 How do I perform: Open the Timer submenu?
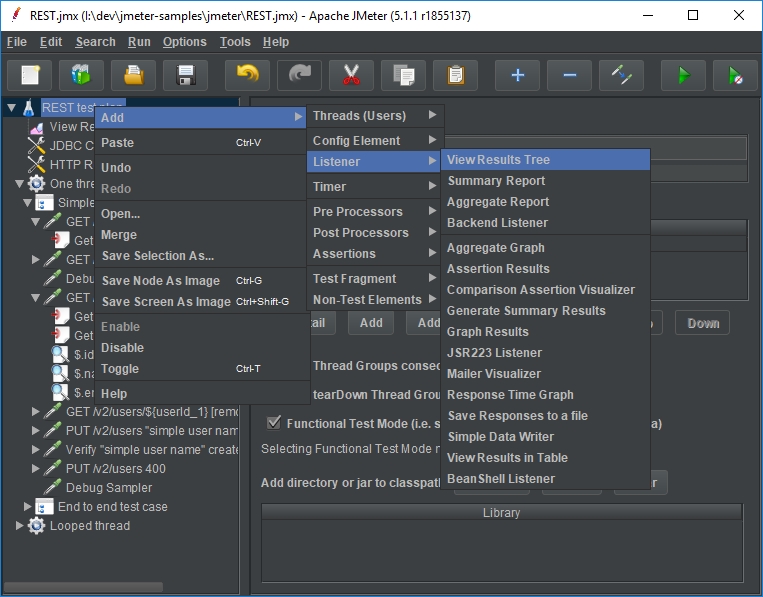(x=375, y=186)
